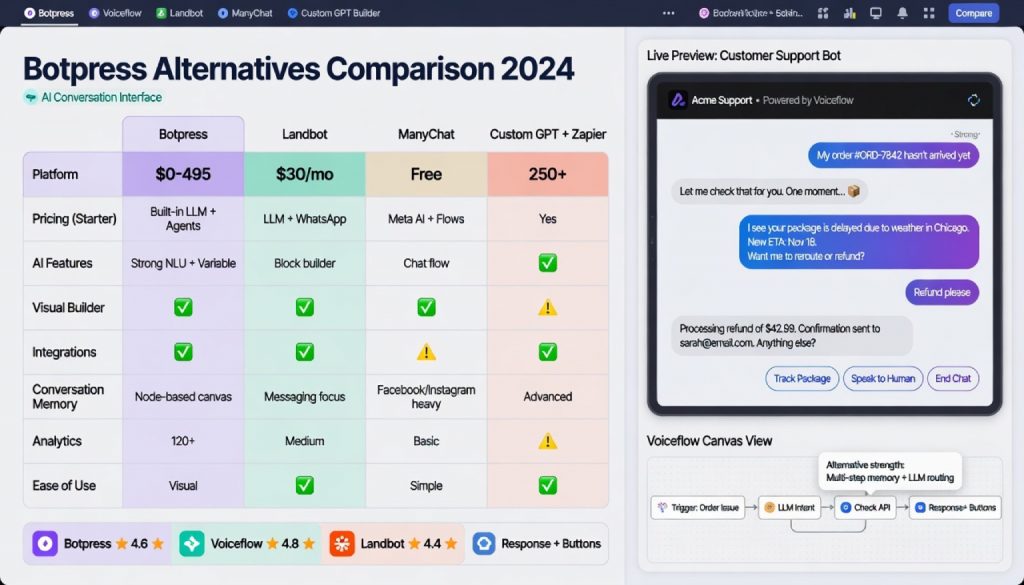Open the ManyChat tab
The width and height of the screenshot is (1024, 585).
pyautogui.click(x=245, y=13)
